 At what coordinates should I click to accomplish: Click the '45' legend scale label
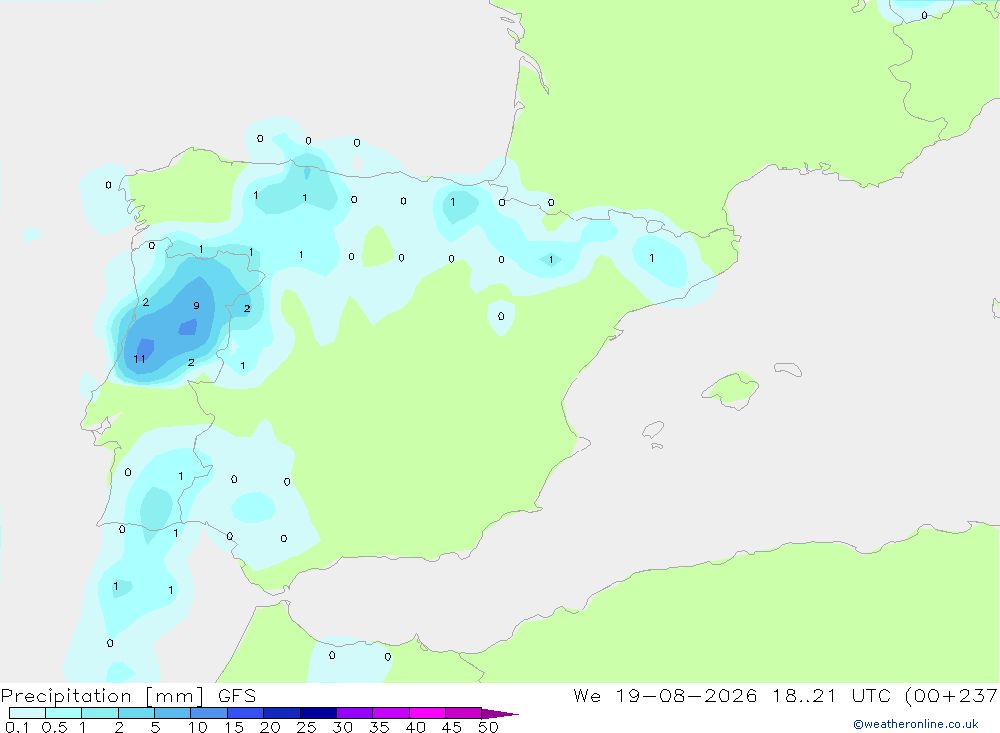[x=452, y=727]
